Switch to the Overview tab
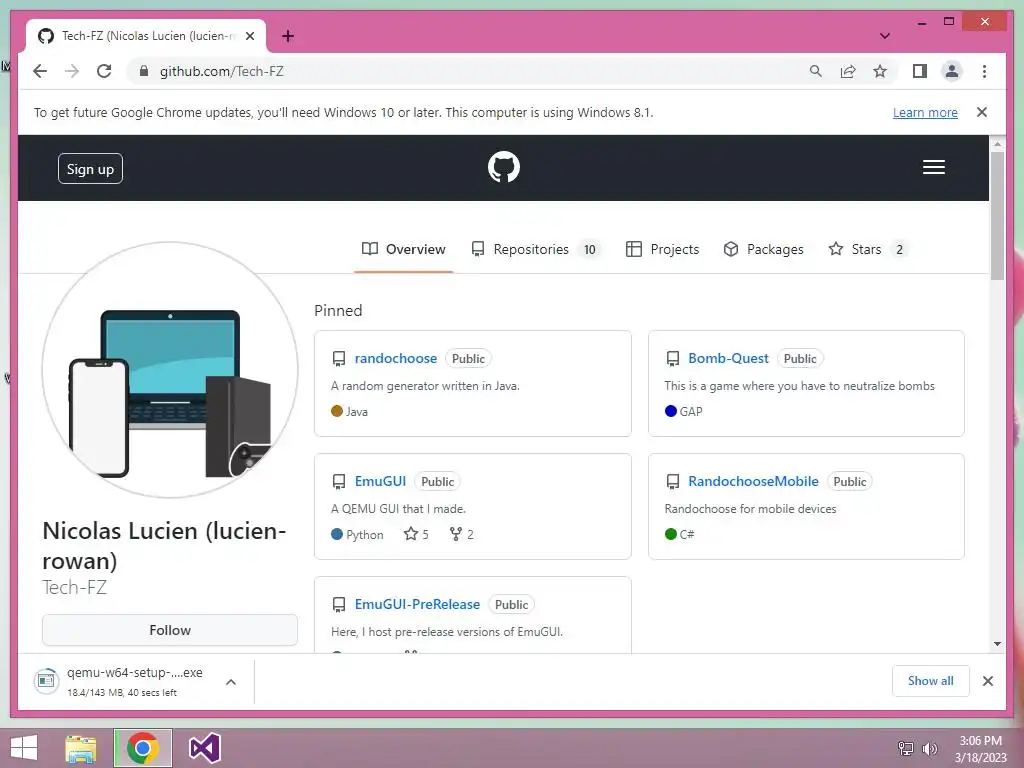The image size is (1024, 768). point(404,249)
